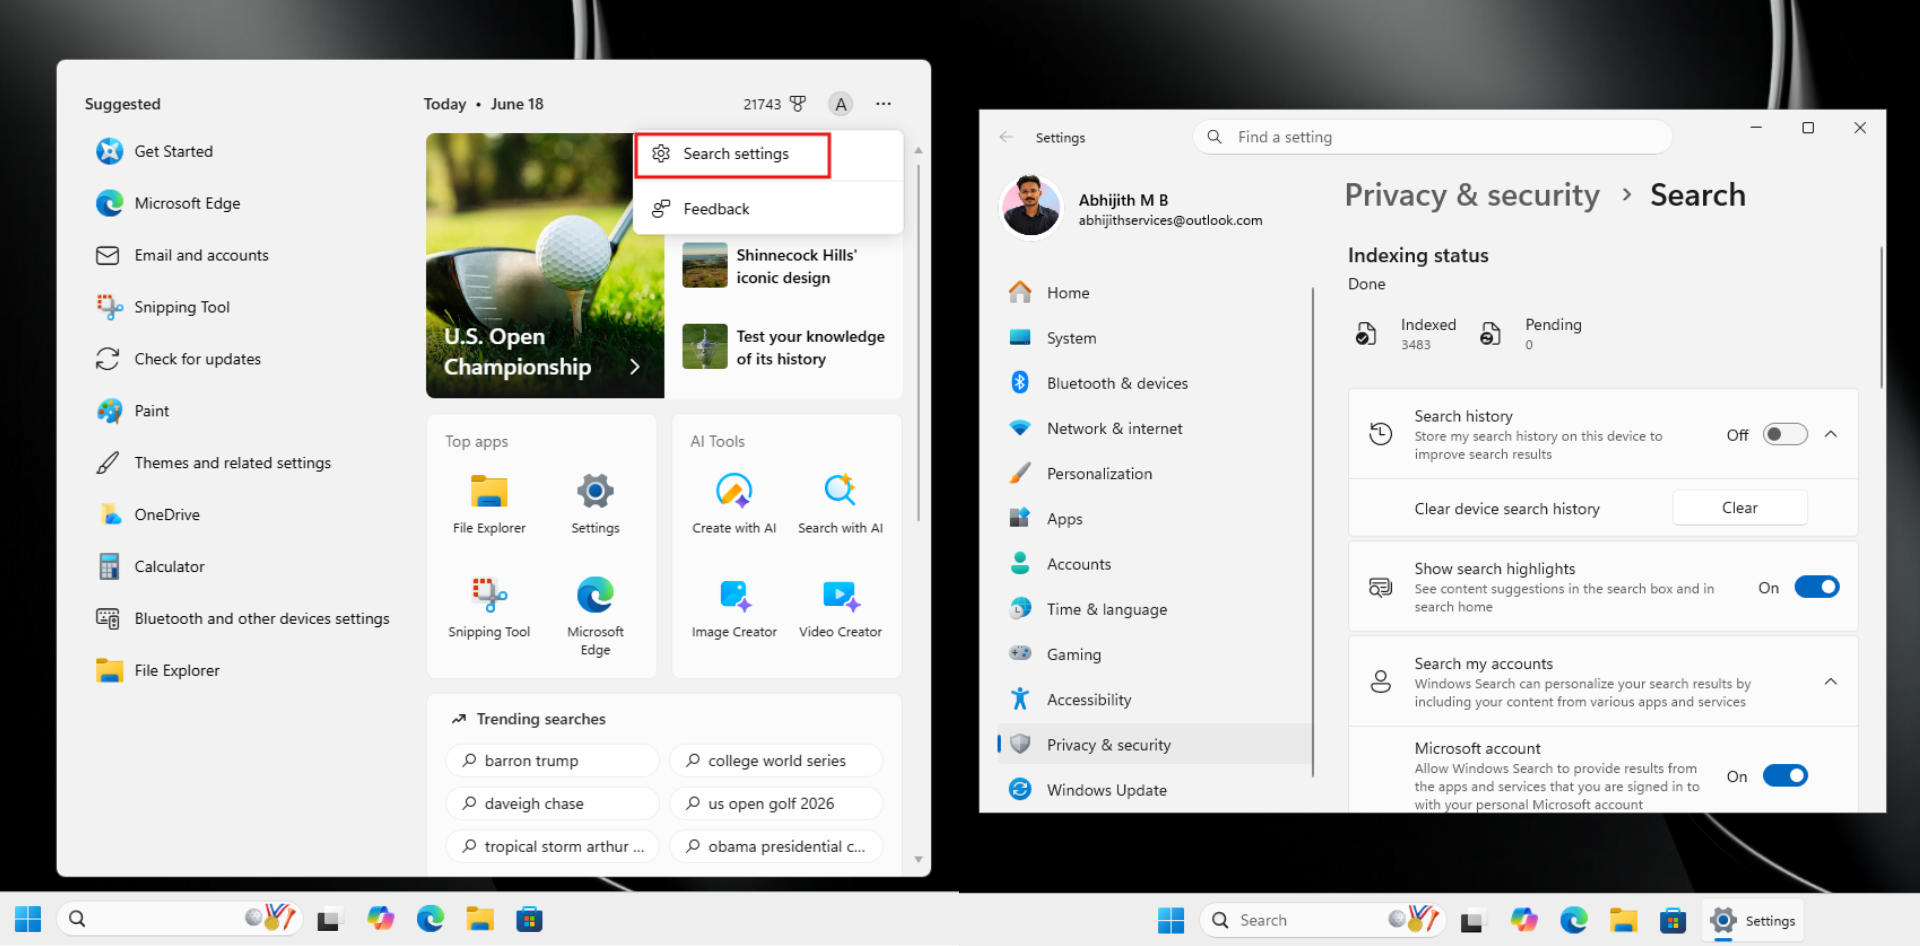1920x946 pixels.
Task: Go to Home in Settings sidebar
Action: coord(1155,293)
